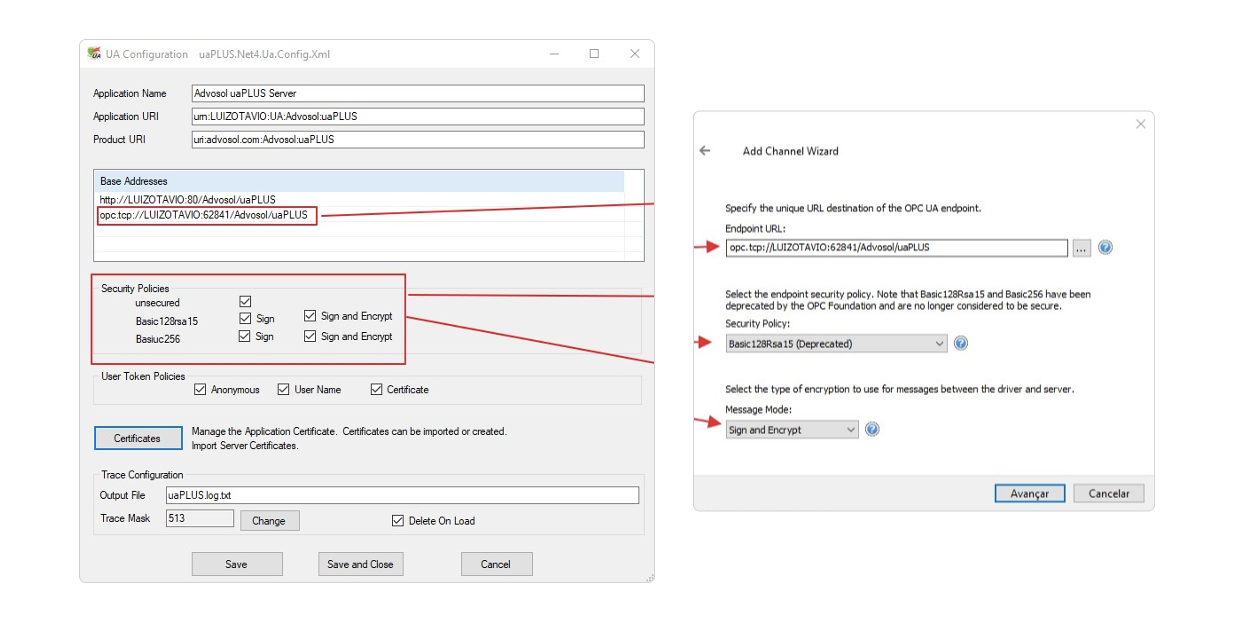Screen dimensions: 1234x622
Task: Minimize the UA Configuration window
Action: (x=555, y=54)
